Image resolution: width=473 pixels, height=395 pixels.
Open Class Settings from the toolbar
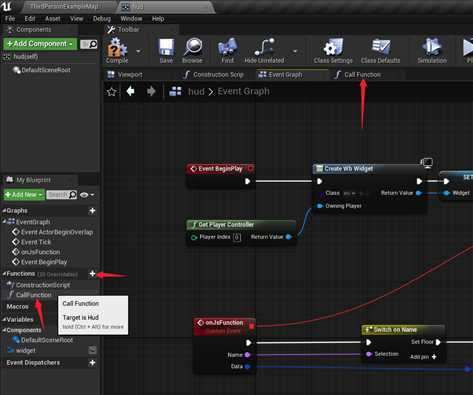pos(333,51)
